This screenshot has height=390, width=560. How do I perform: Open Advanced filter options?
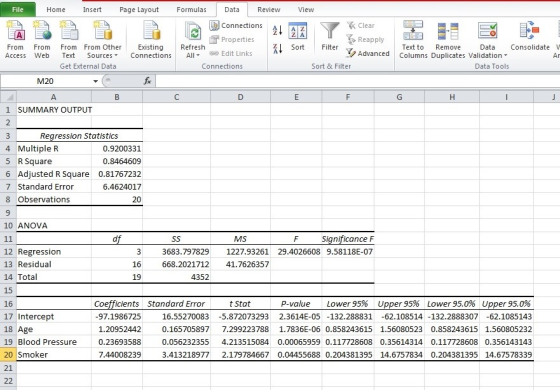(x=368, y=53)
